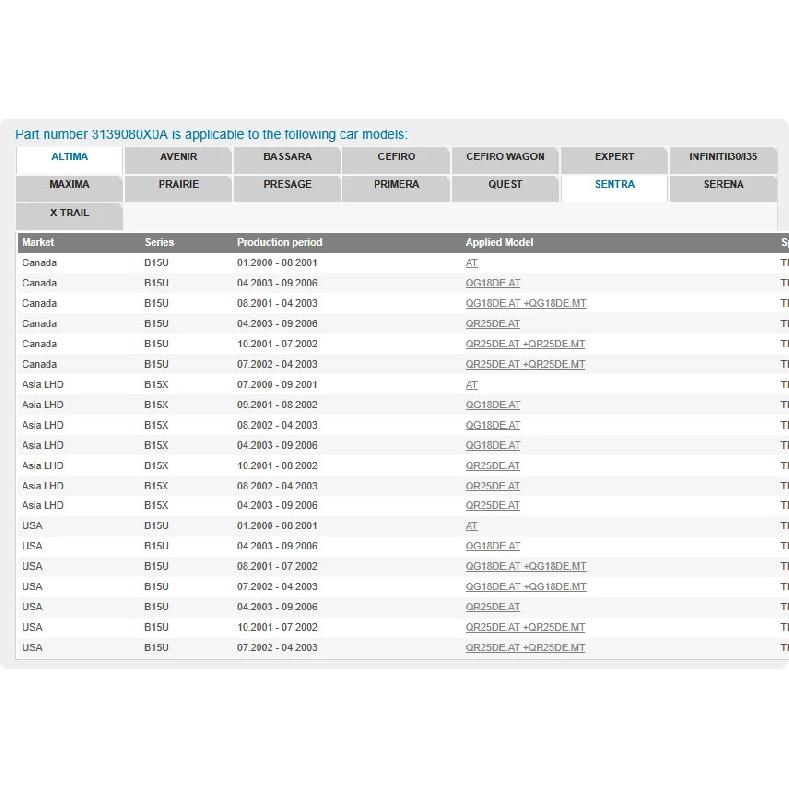Select the SENTRA tab

(614, 188)
